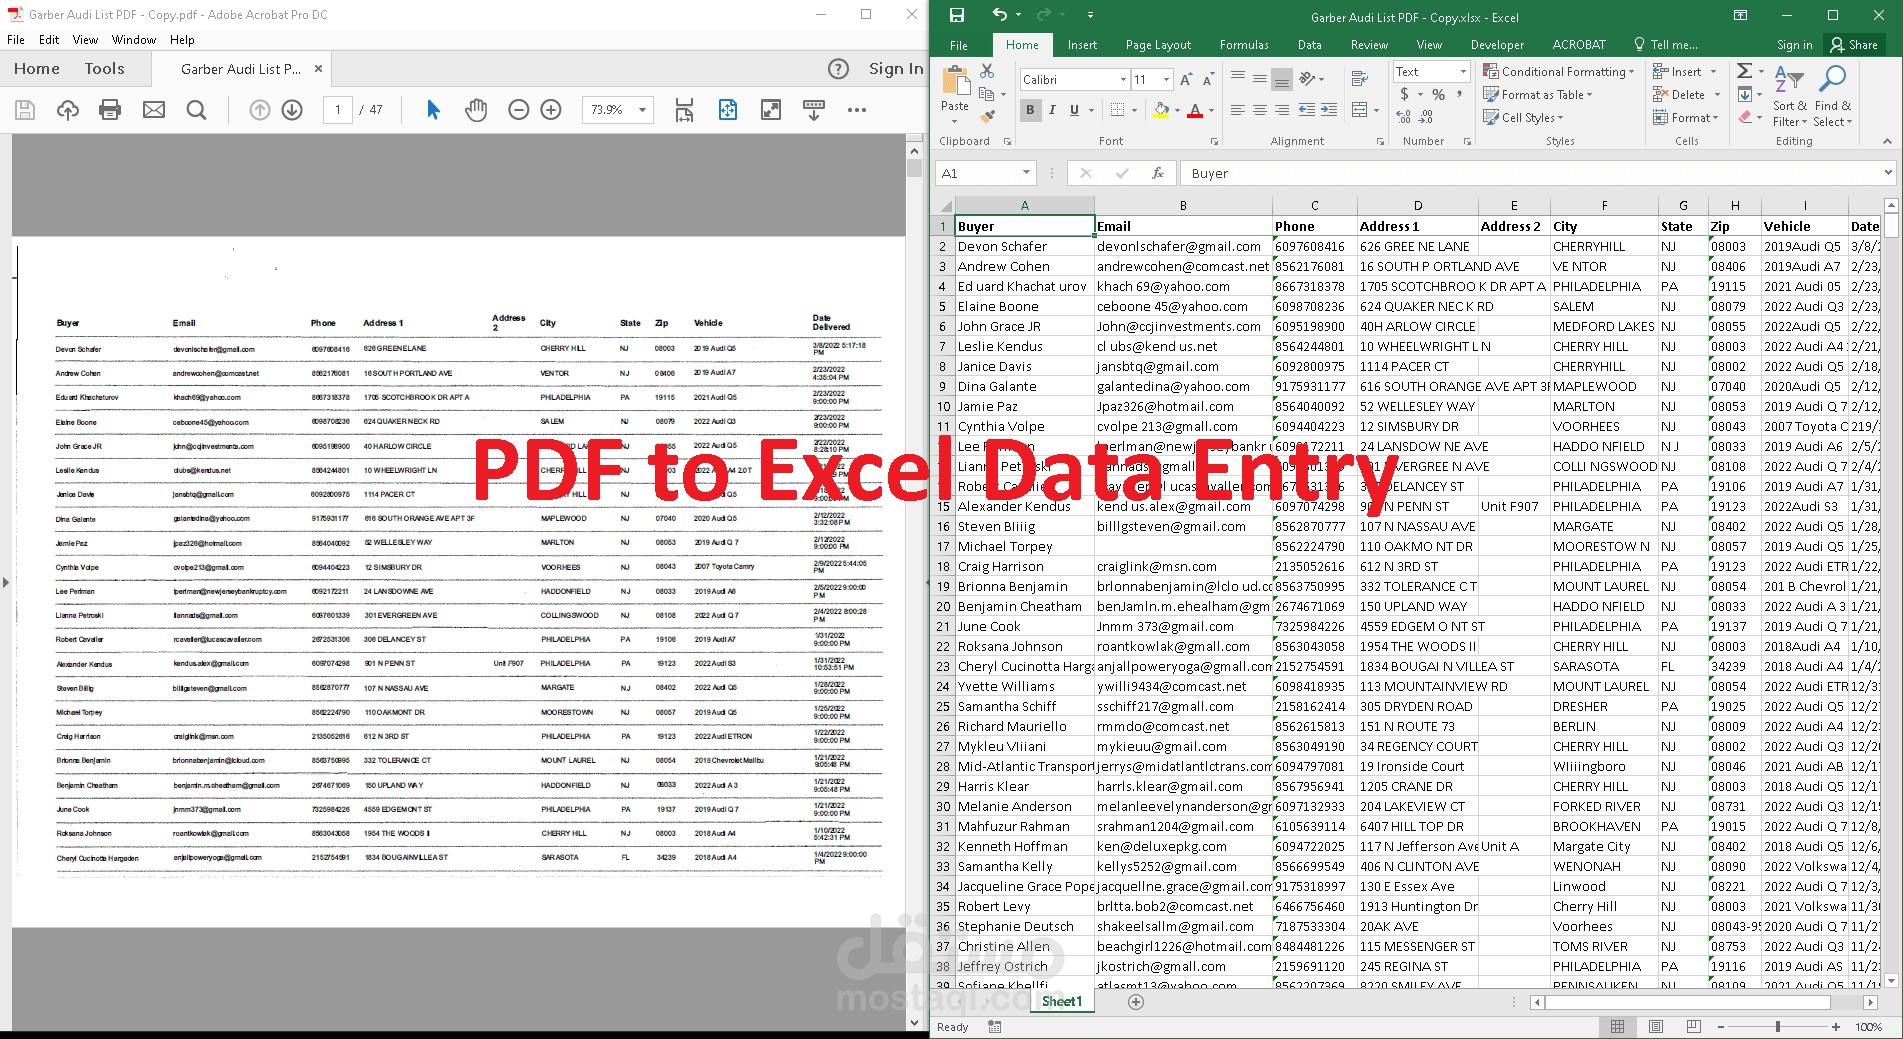The height and width of the screenshot is (1039, 1903).
Task: Open the font size 11 dropdown
Action: click(1166, 79)
